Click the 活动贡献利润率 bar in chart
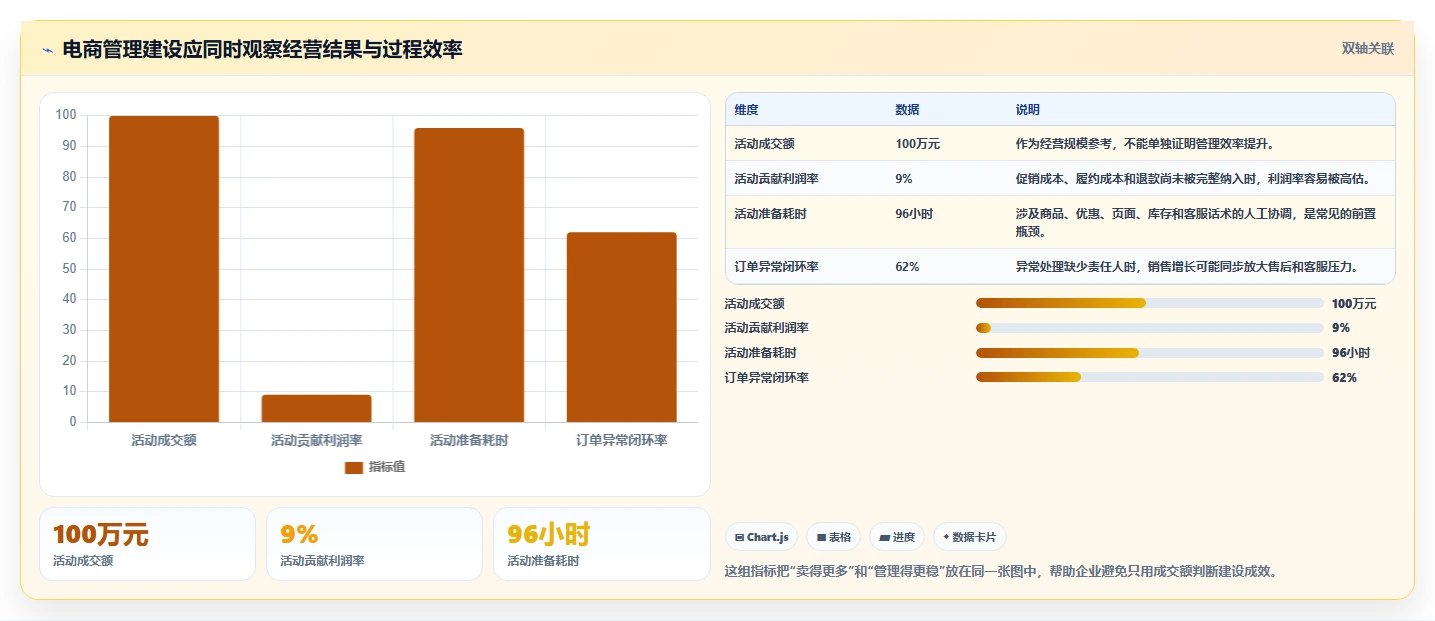Viewport: 1435px width, 621px height. click(x=317, y=408)
